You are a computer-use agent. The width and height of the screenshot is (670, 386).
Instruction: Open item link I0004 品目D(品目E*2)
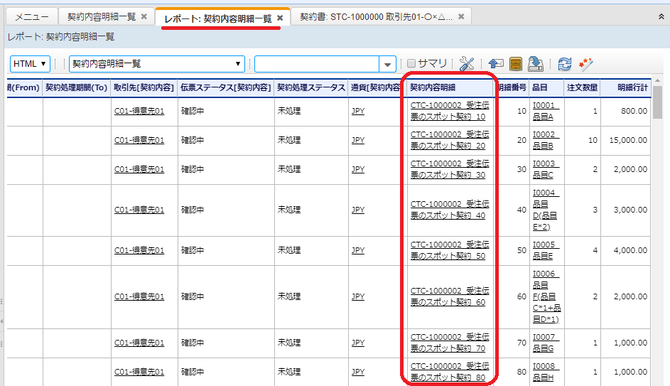(546, 209)
